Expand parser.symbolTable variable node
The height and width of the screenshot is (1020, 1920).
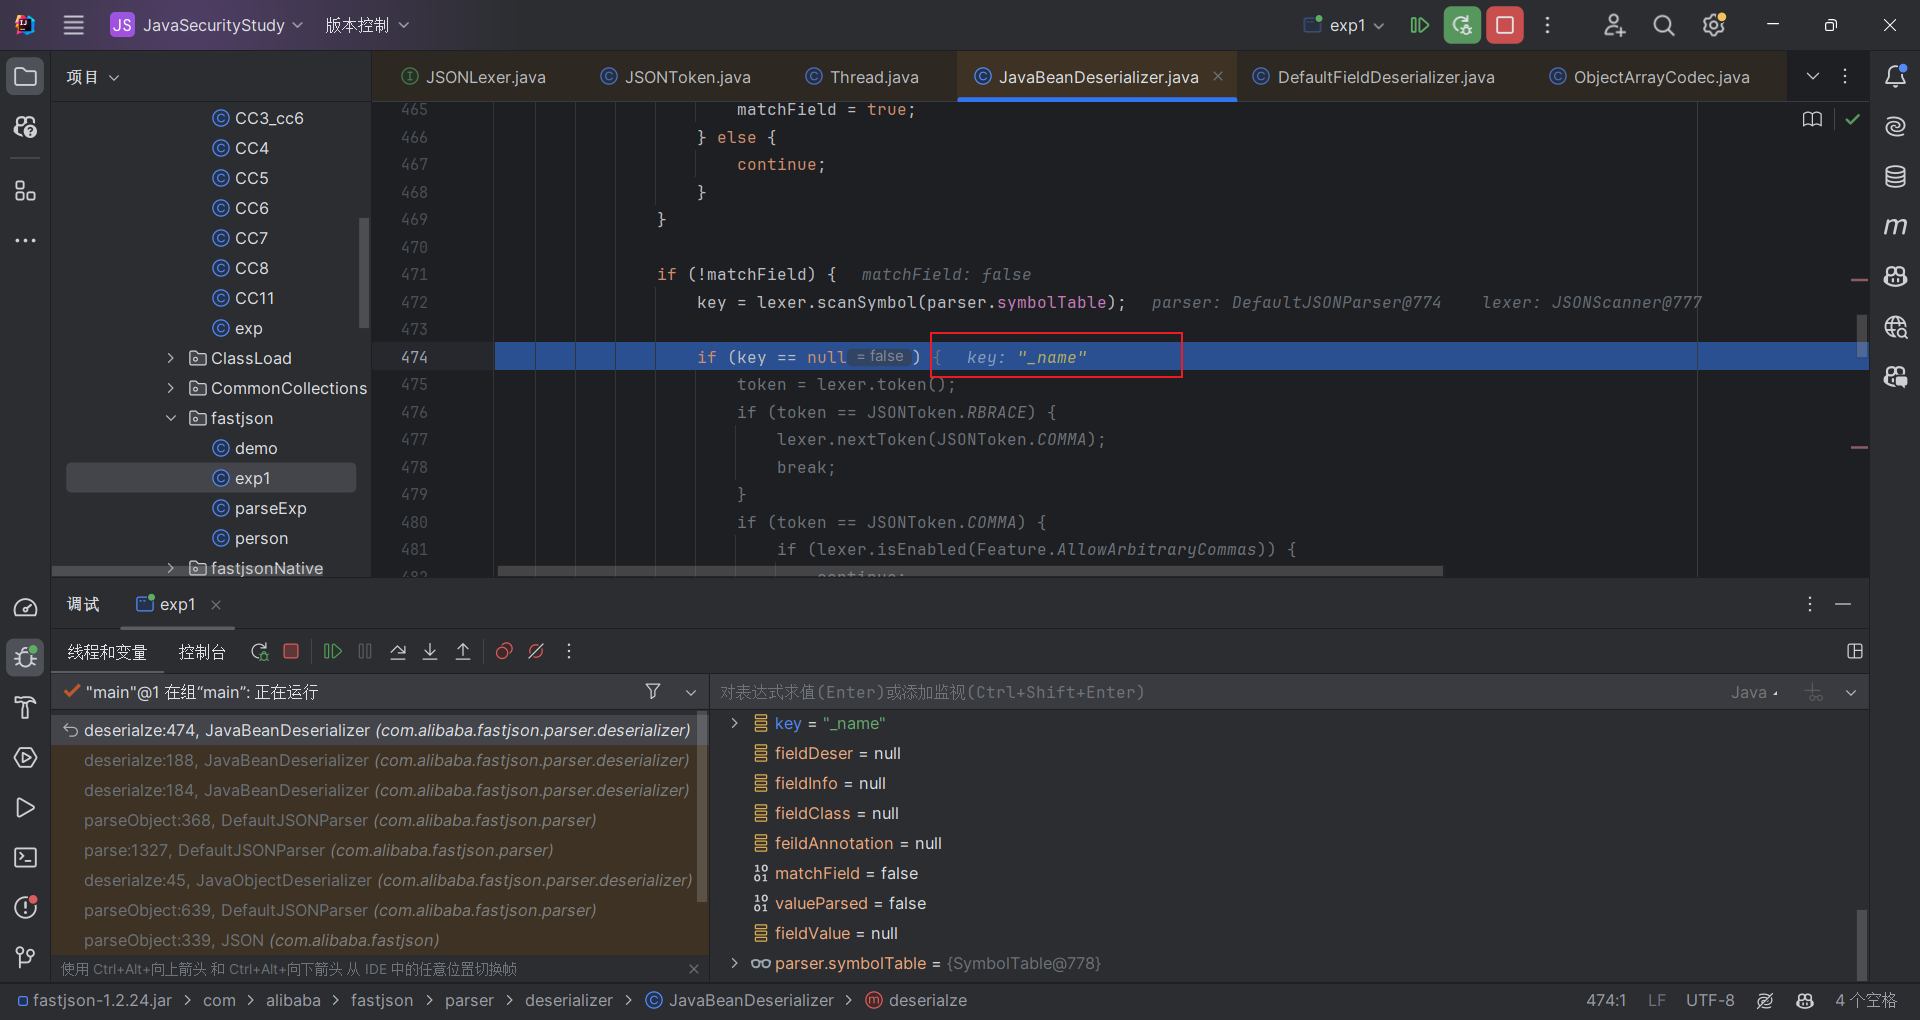[x=735, y=963]
